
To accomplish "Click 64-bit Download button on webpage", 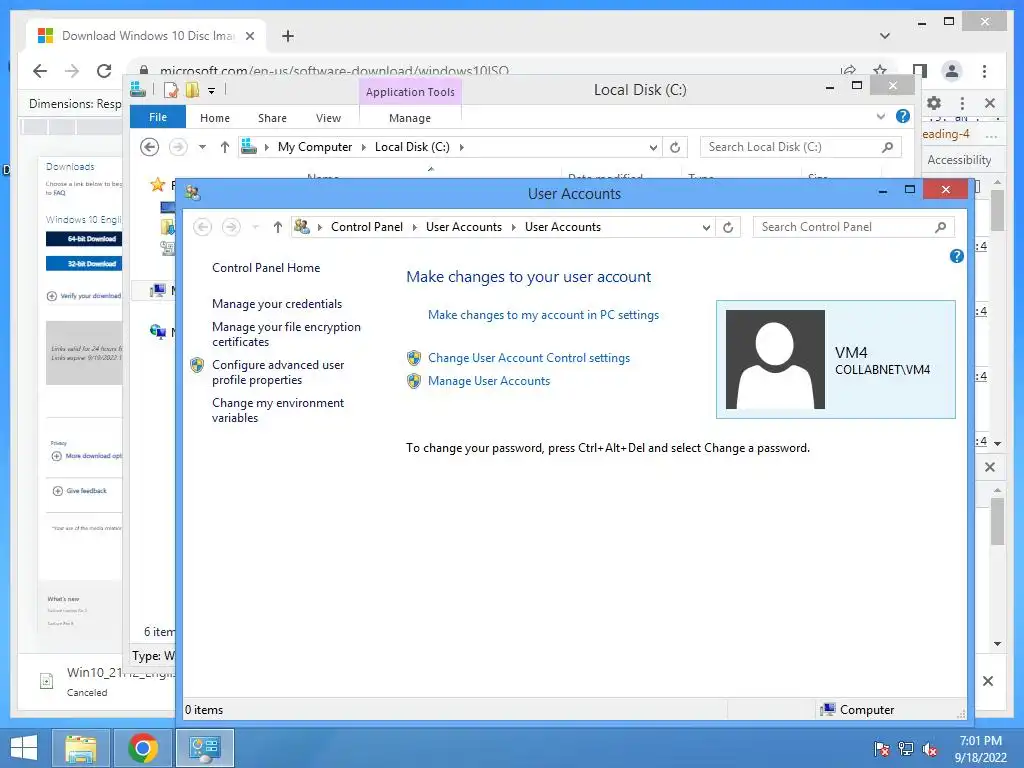I will pos(84,239).
